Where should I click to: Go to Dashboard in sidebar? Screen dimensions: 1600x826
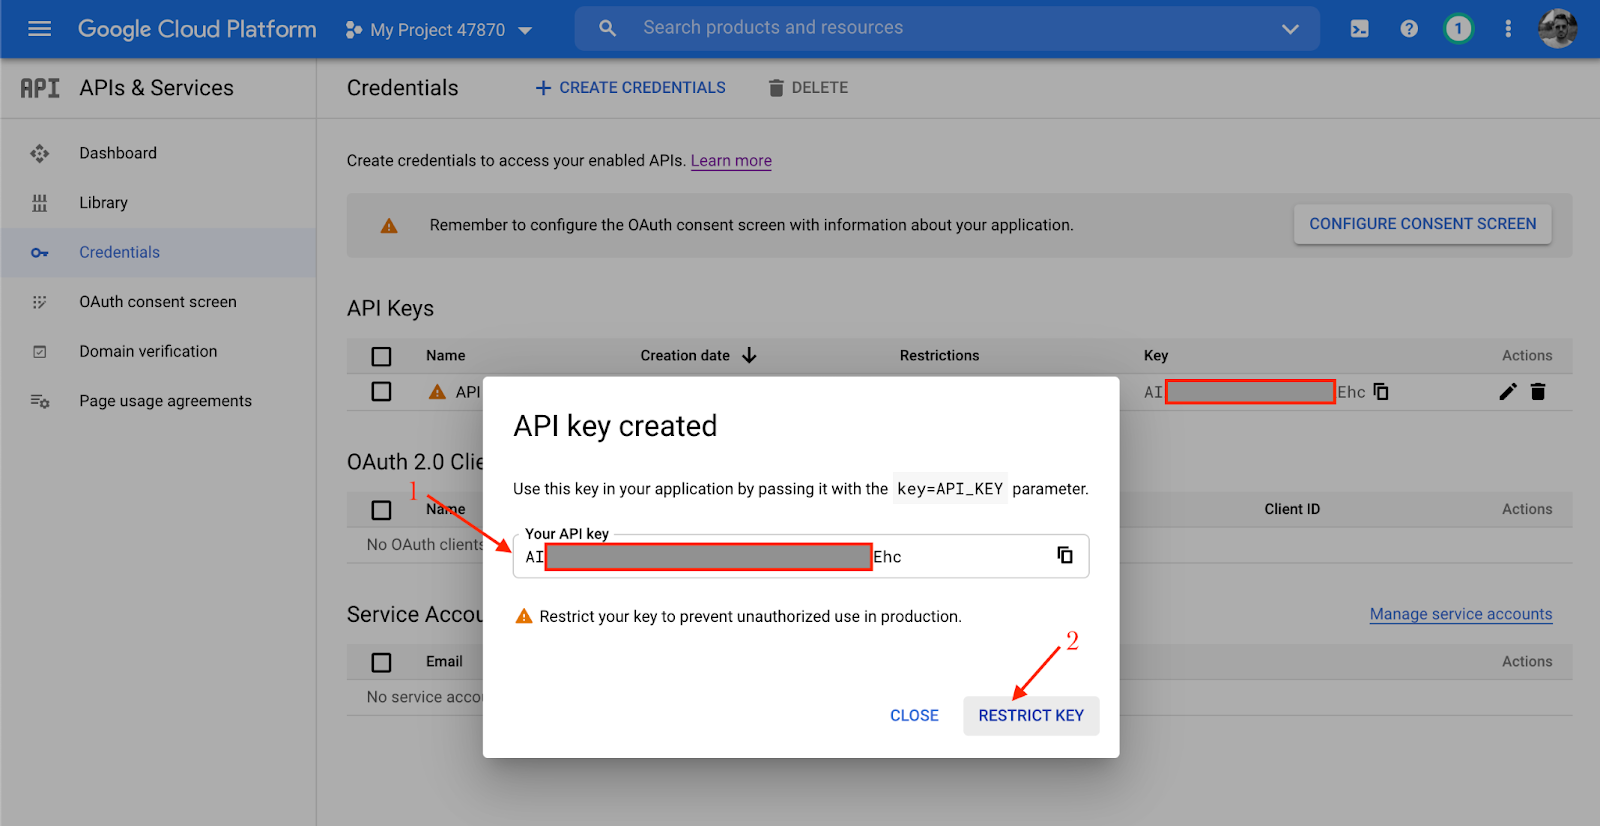point(118,153)
